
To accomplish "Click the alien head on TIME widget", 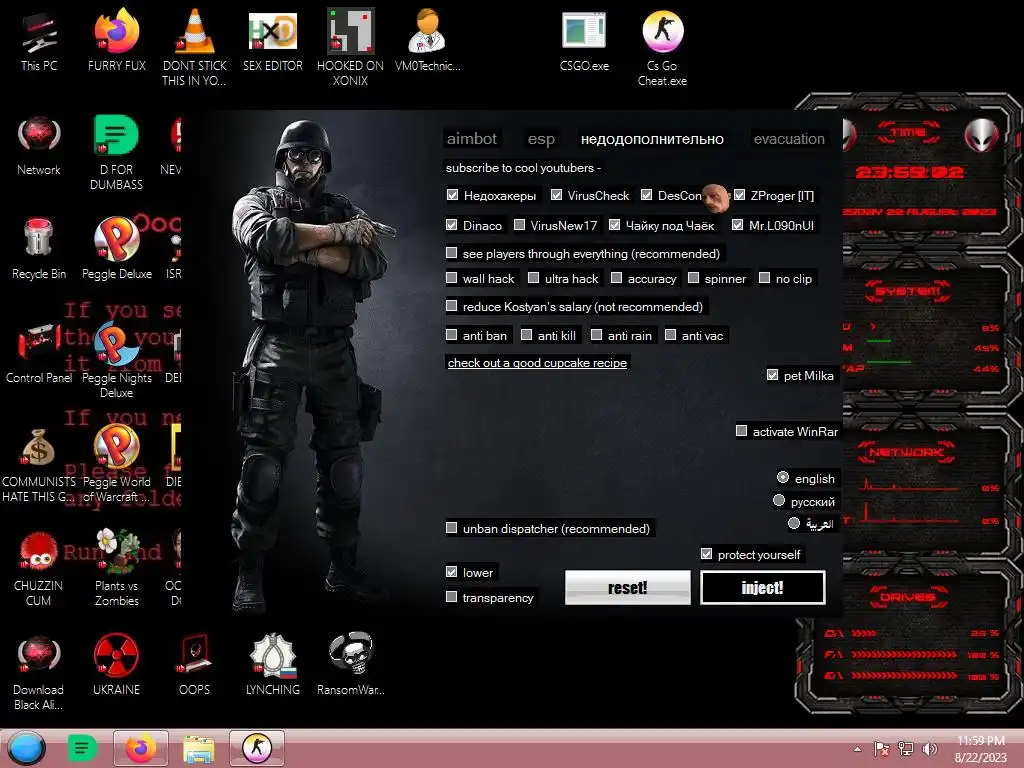I will 981,136.
